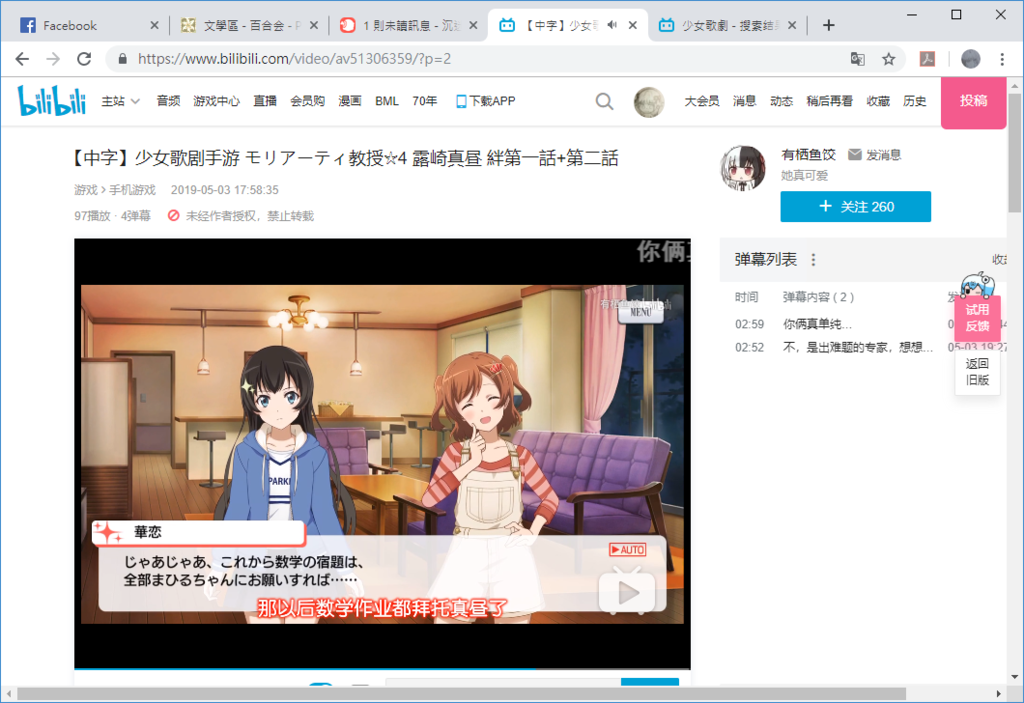Click the 大会员 link
The image size is (1024, 703).
pyautogui.click(x=701, y=101)
